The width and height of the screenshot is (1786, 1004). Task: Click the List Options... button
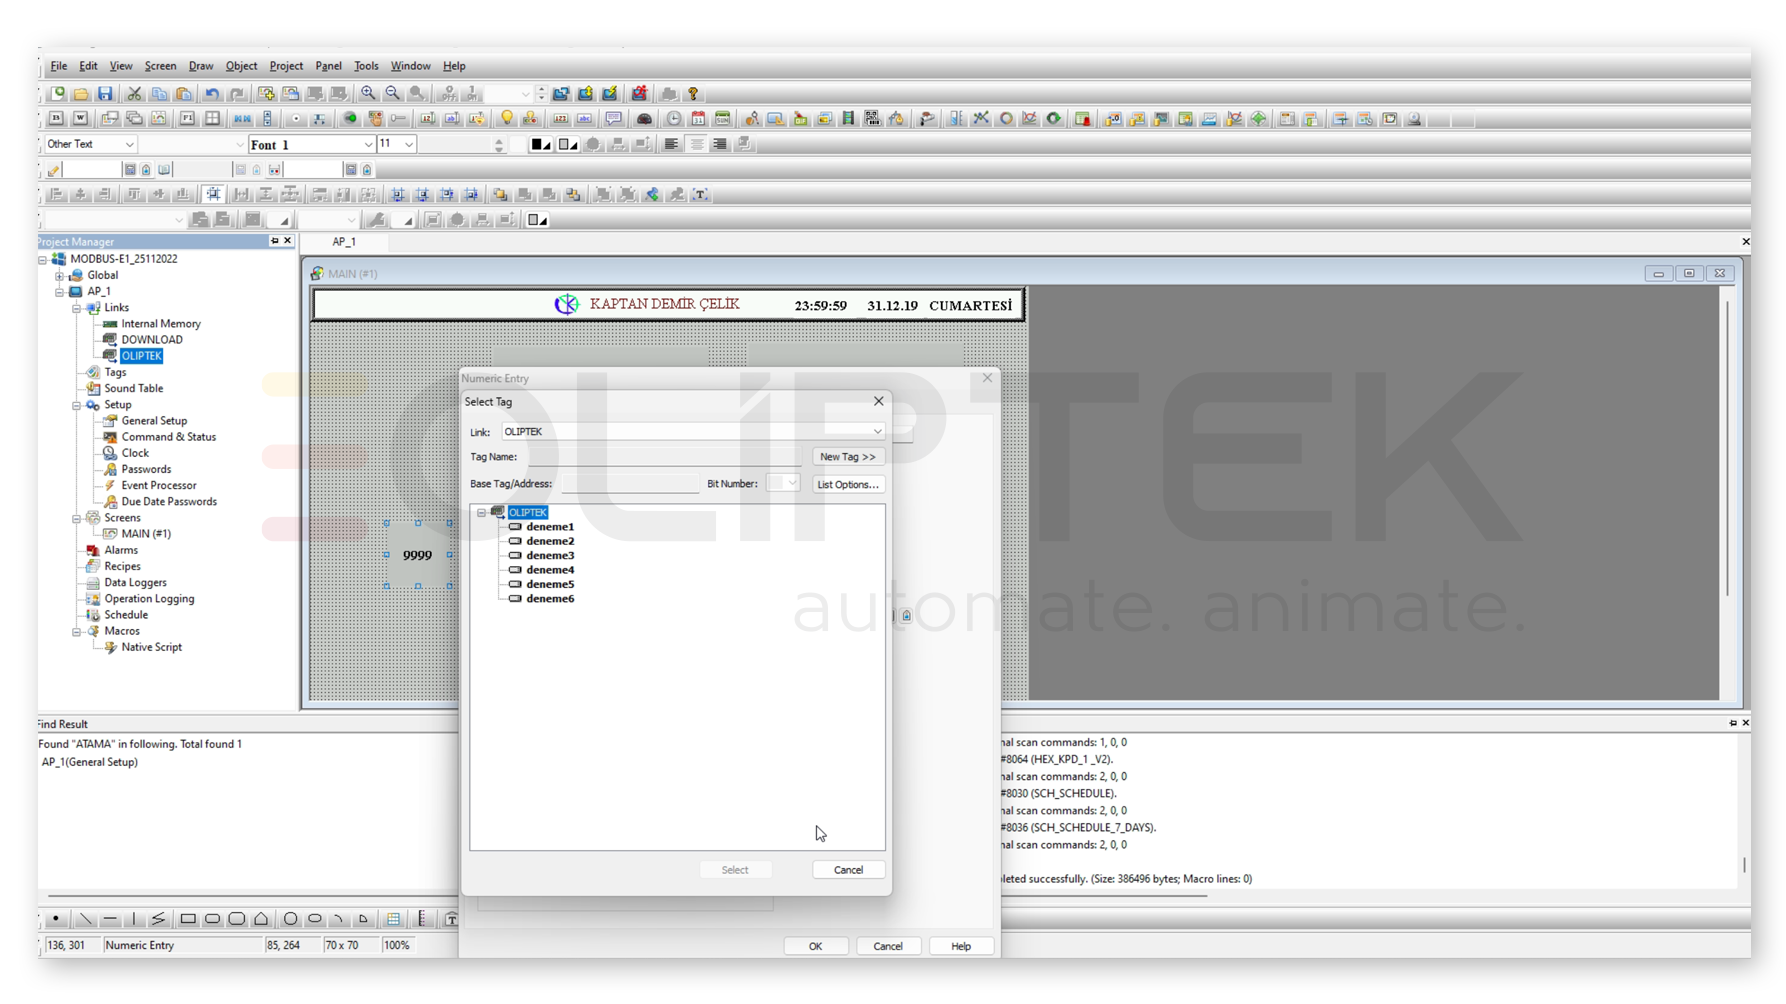847,485
